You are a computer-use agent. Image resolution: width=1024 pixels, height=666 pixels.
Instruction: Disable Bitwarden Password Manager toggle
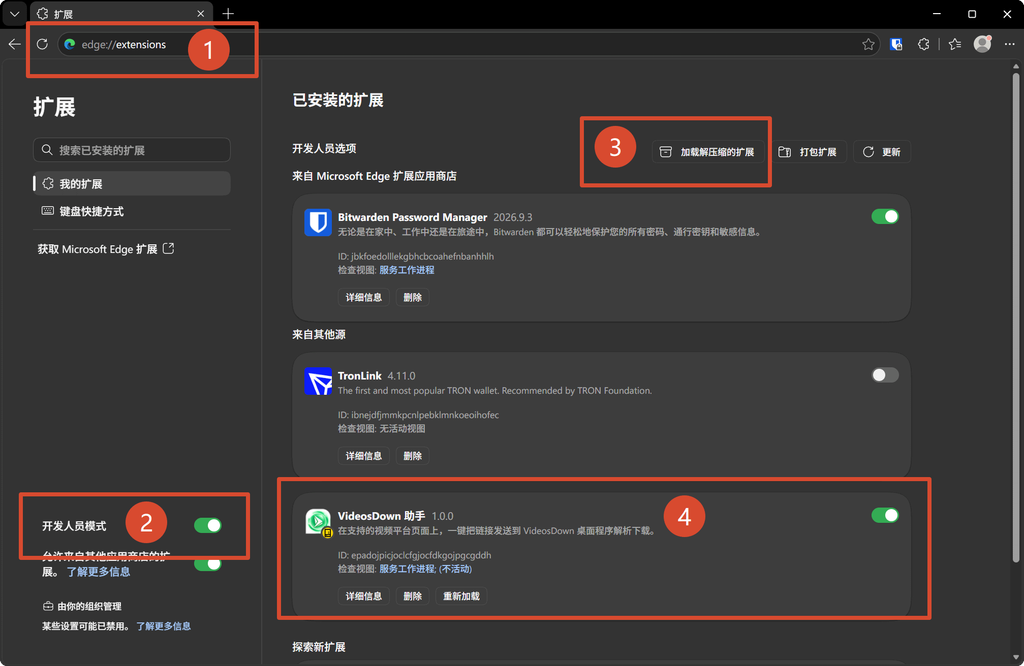[885, 217]
